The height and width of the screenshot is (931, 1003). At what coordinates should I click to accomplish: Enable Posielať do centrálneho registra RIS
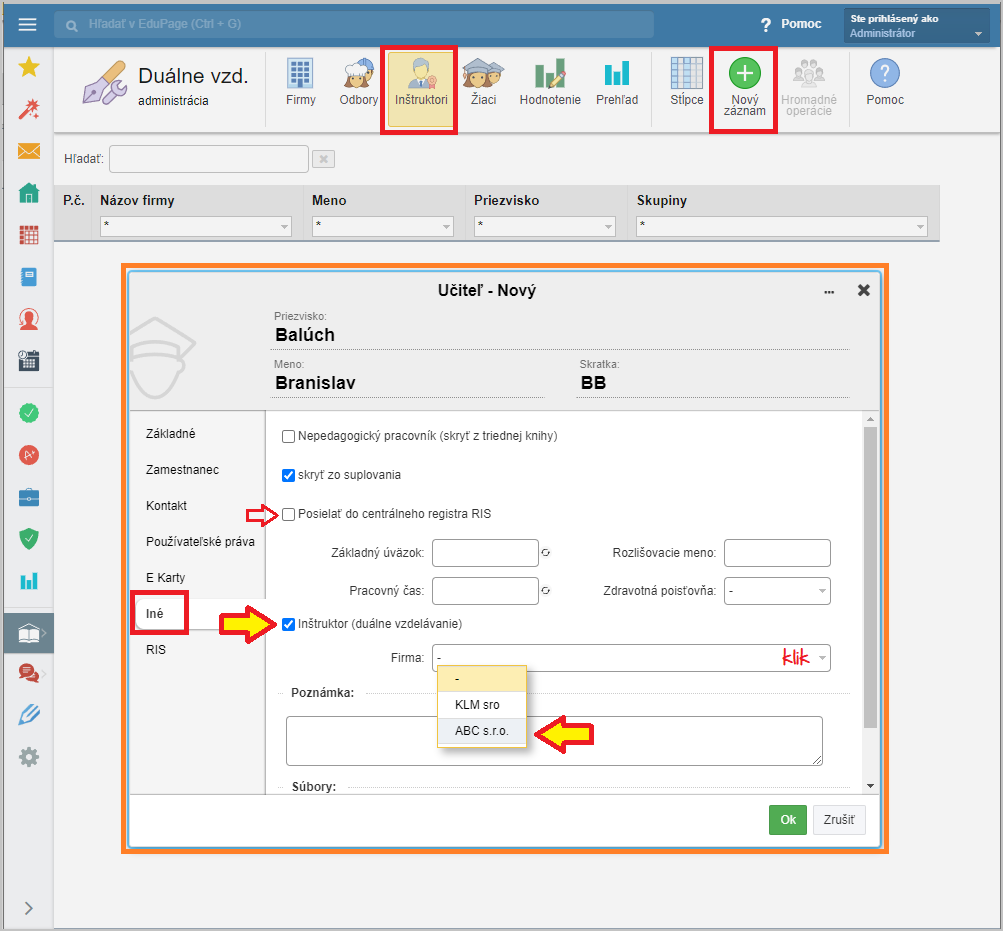tap(288, 514)
